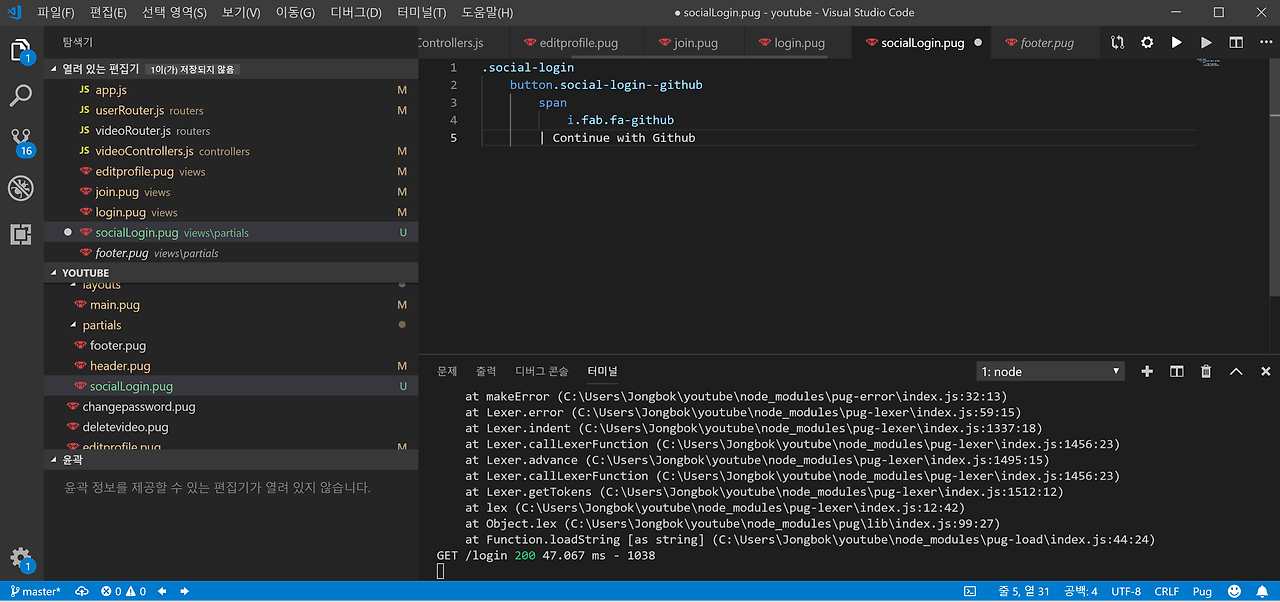1280x602 pixels.
Task: Click the master* git branch in status bar
Action: tap(35, 592)
